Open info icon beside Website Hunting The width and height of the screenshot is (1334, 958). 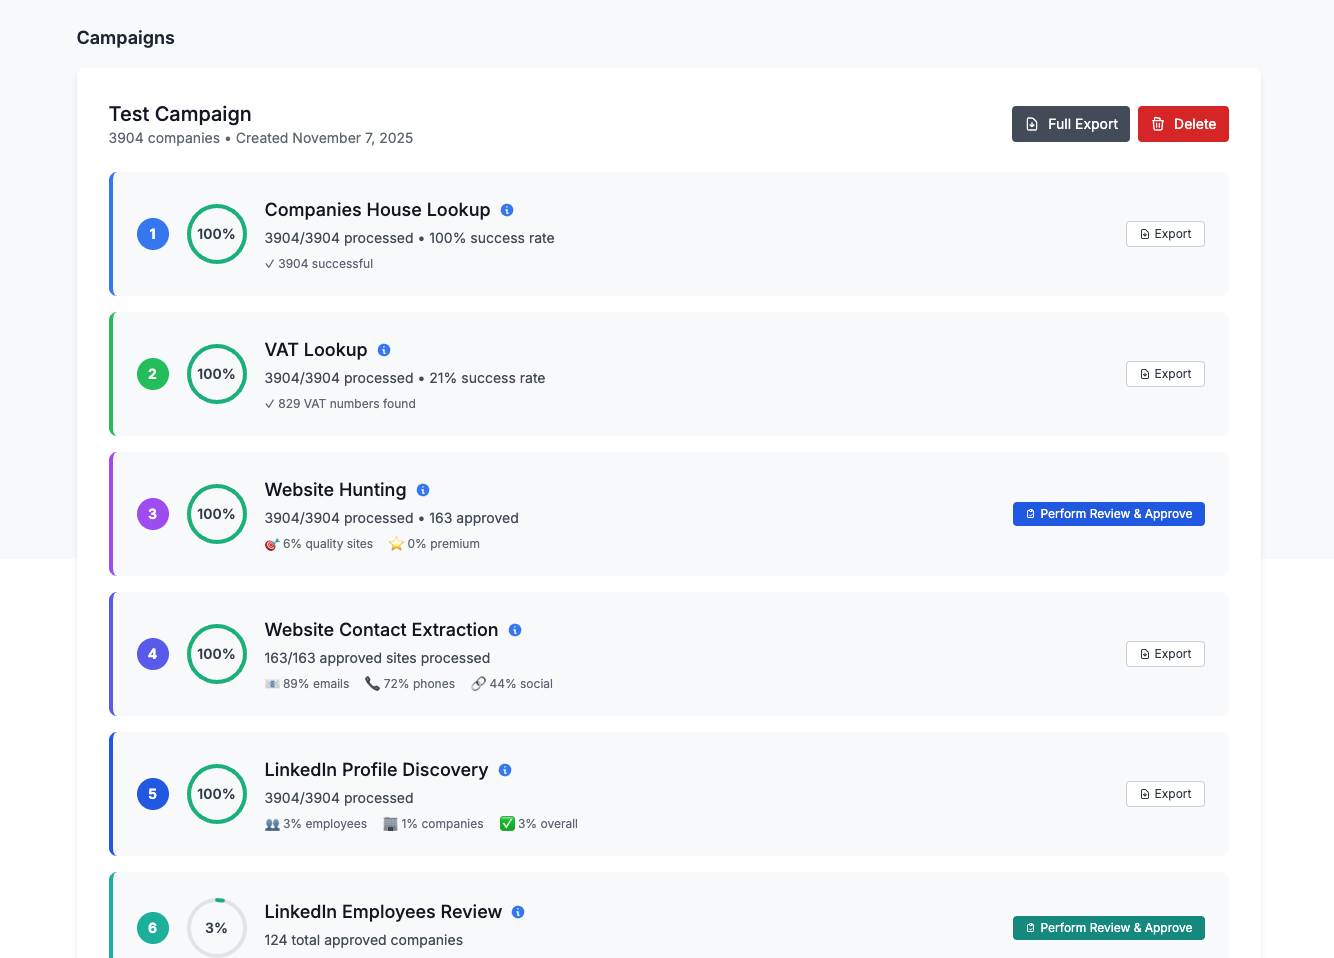click(x=423, y=490)
